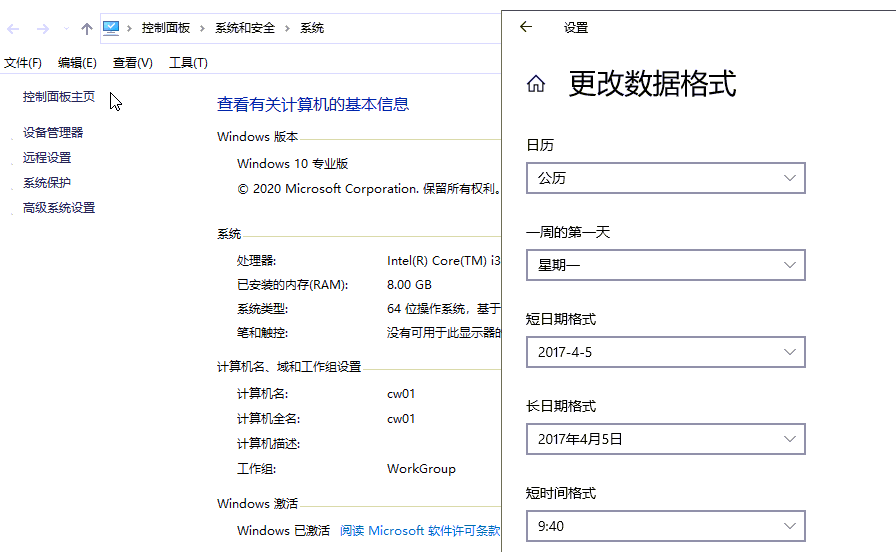Open the 编辑(E) menu
The image size is (896, 552).
coord(77,63)
